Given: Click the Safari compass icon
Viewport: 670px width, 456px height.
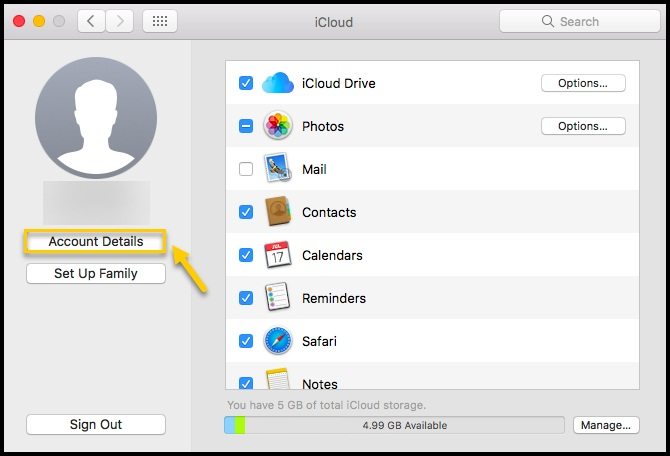Looking at the screenshot, I should pos(278,341).
